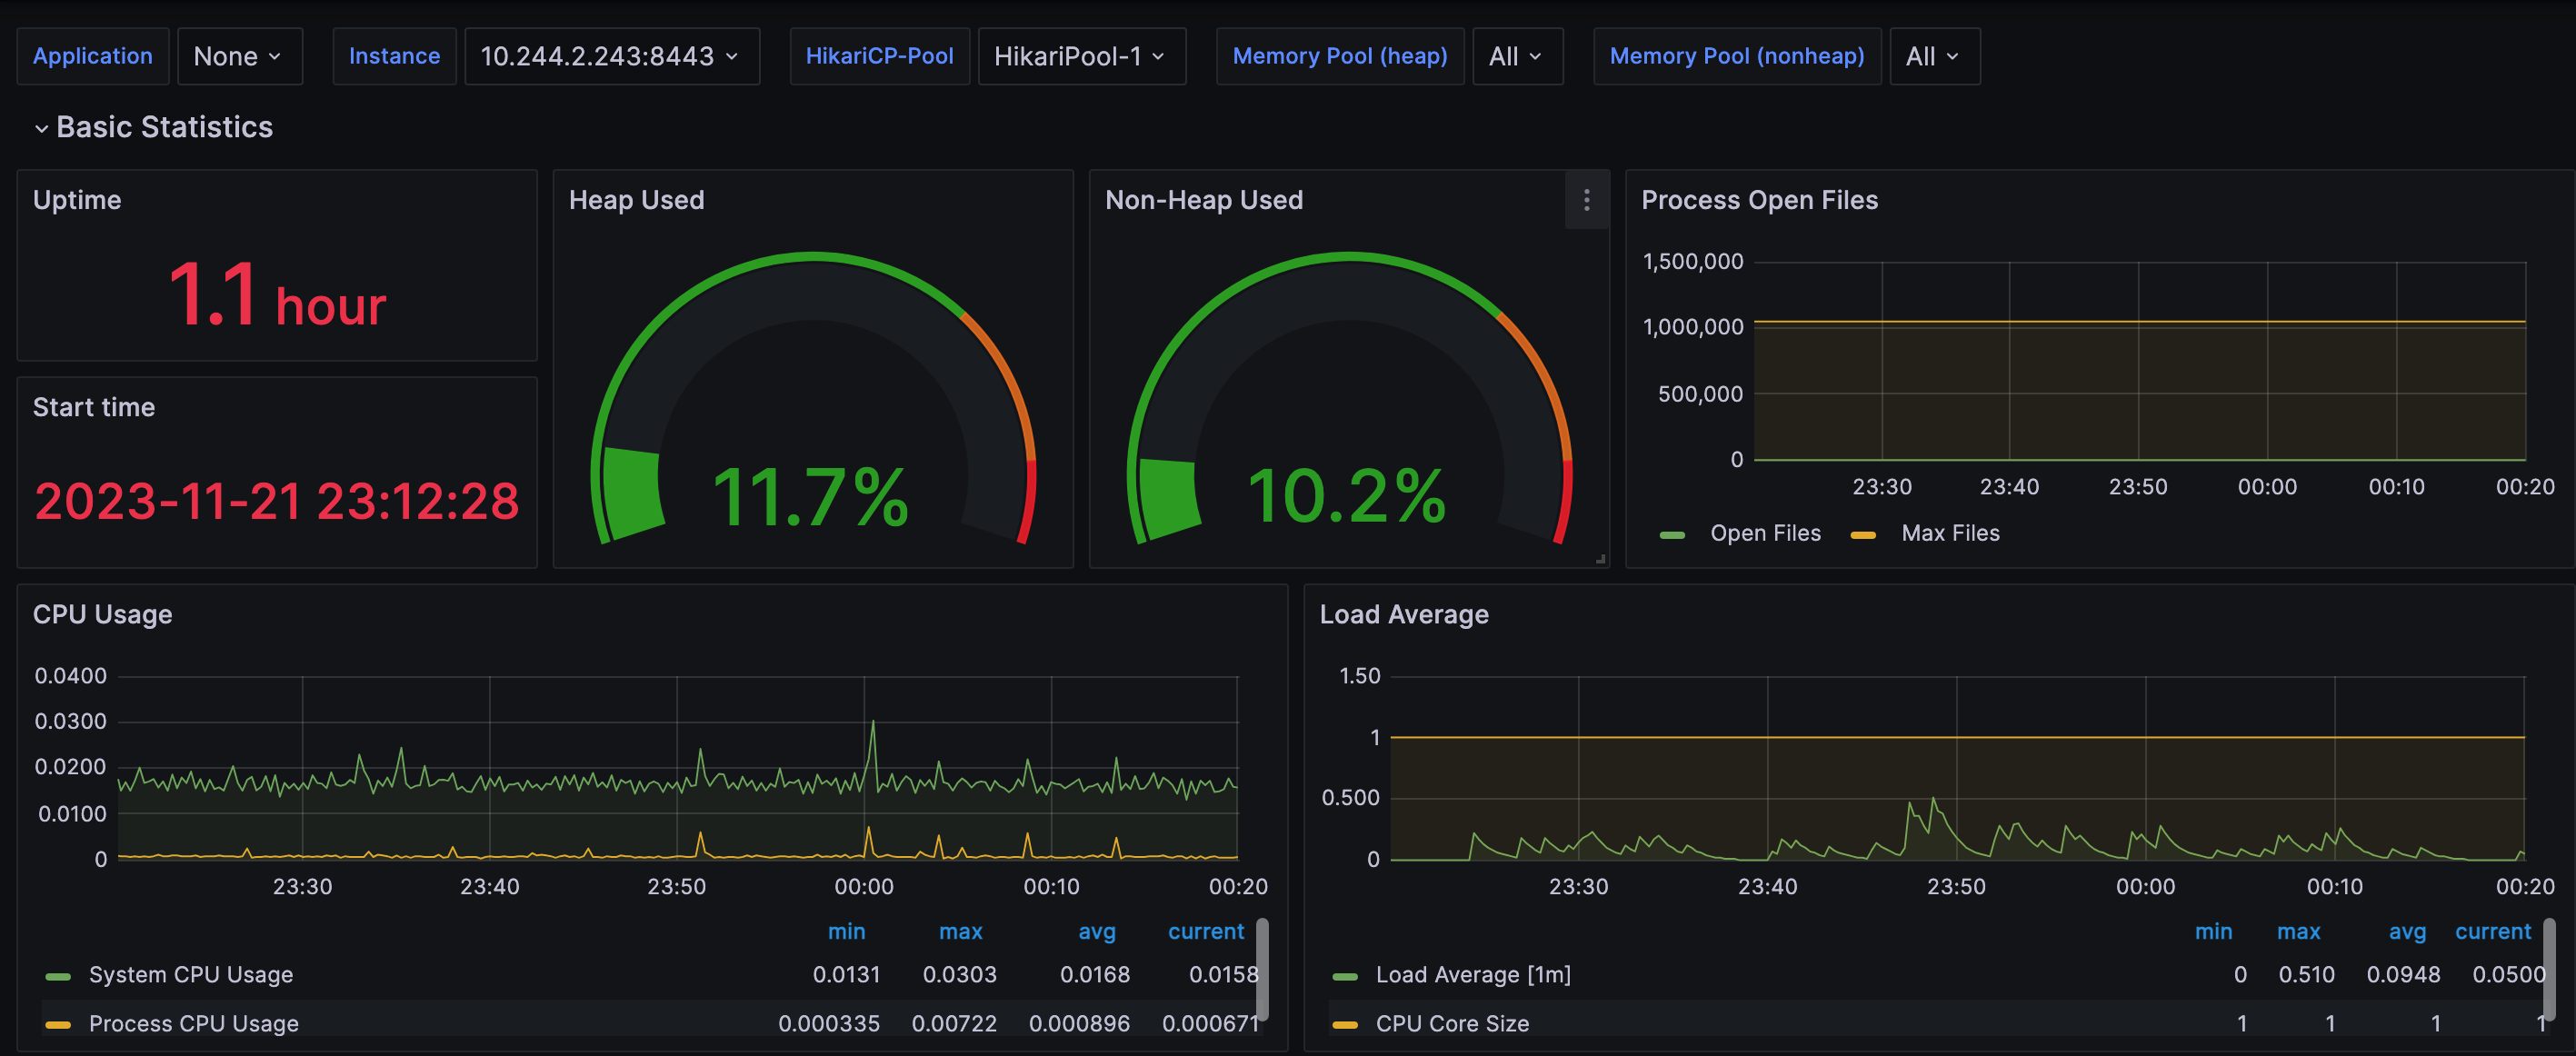This screenshot has width=2576, height=1056.
Task: Open the Application None dropdown
Action: coord(239,57)
